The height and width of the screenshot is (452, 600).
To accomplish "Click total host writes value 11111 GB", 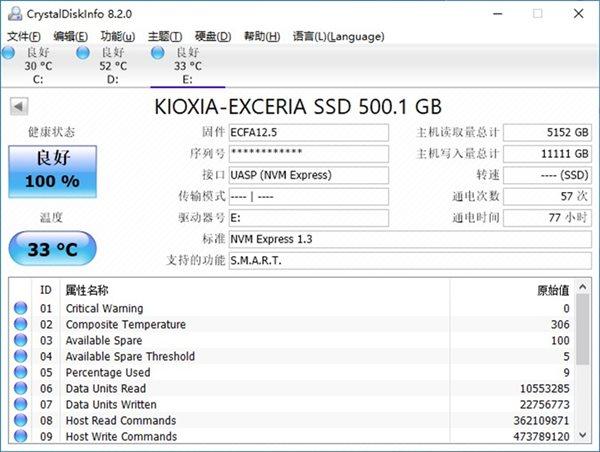I will [547, 154].
